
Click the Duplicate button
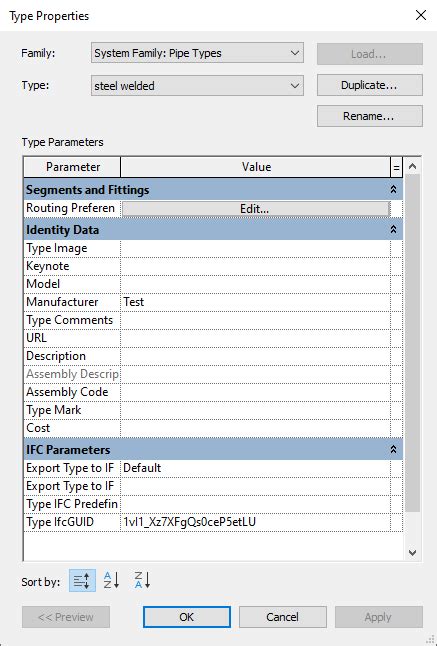pos(370,85)
